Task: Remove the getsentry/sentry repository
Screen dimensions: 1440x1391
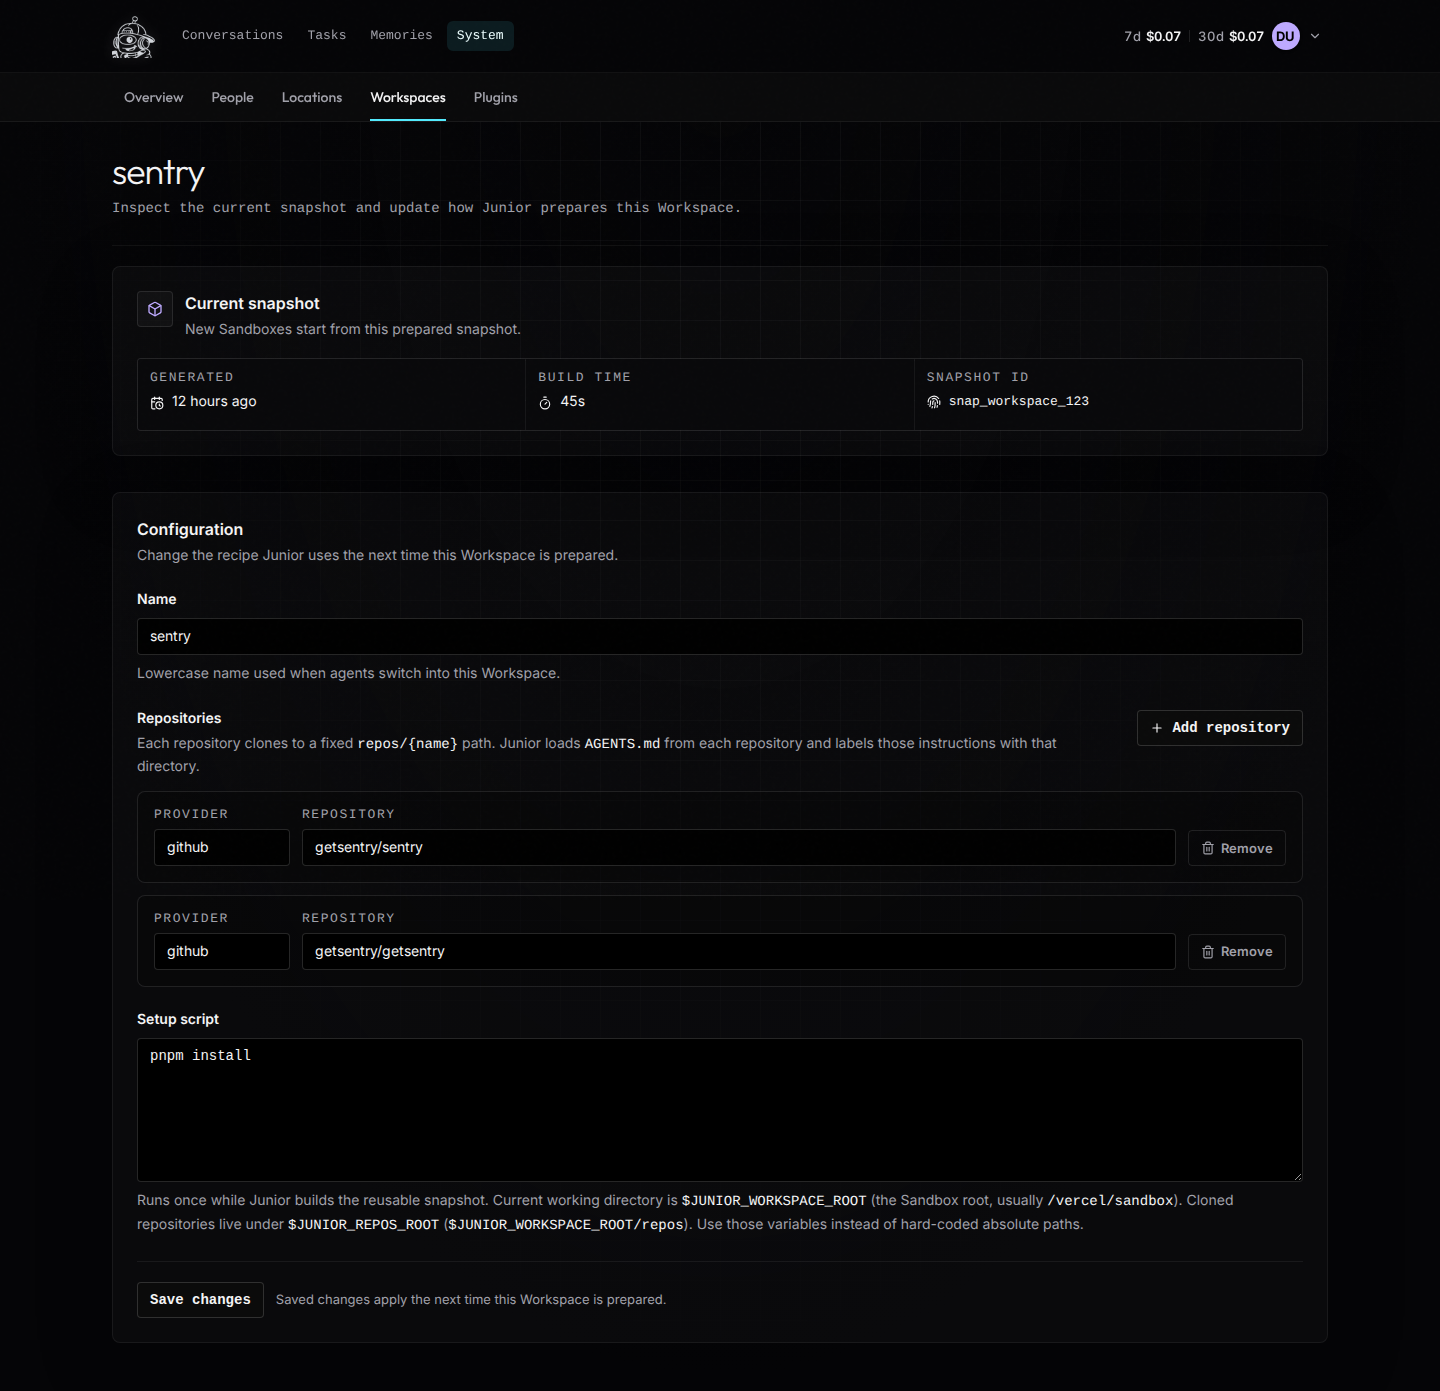Action: click(1237, 848)
